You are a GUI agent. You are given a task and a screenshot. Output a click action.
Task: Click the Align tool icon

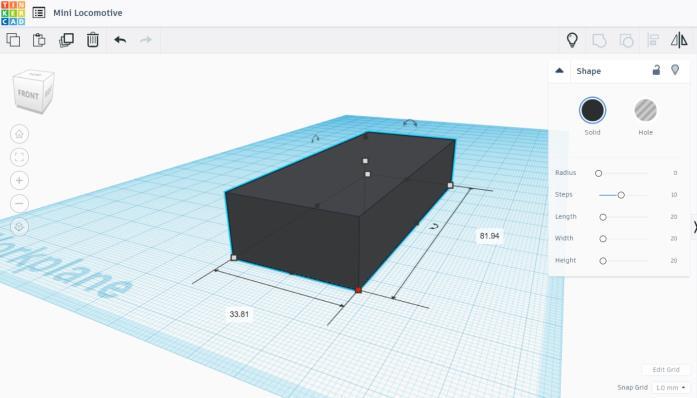(653, 40)
